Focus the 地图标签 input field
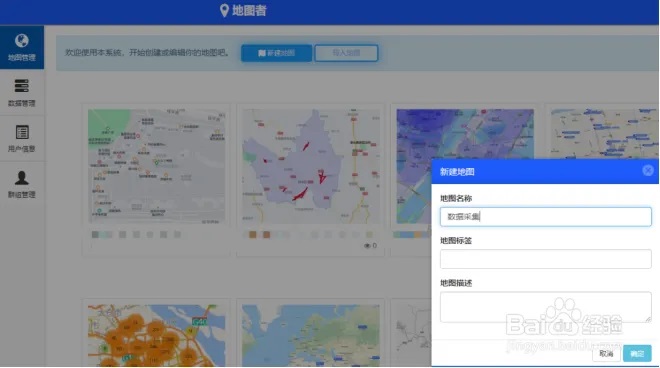 tap(546, 259)
